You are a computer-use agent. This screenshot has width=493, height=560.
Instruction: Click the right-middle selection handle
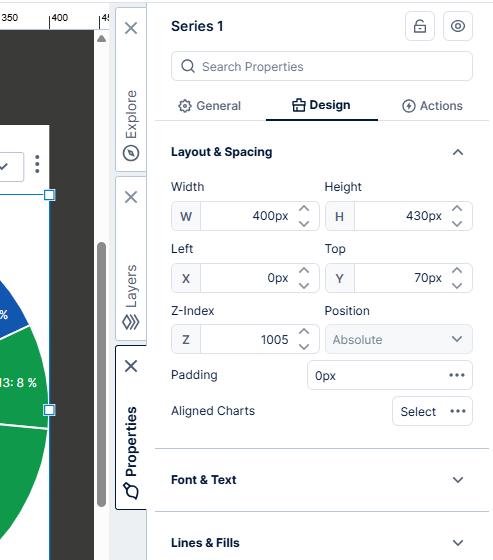[x=49, y=410]
